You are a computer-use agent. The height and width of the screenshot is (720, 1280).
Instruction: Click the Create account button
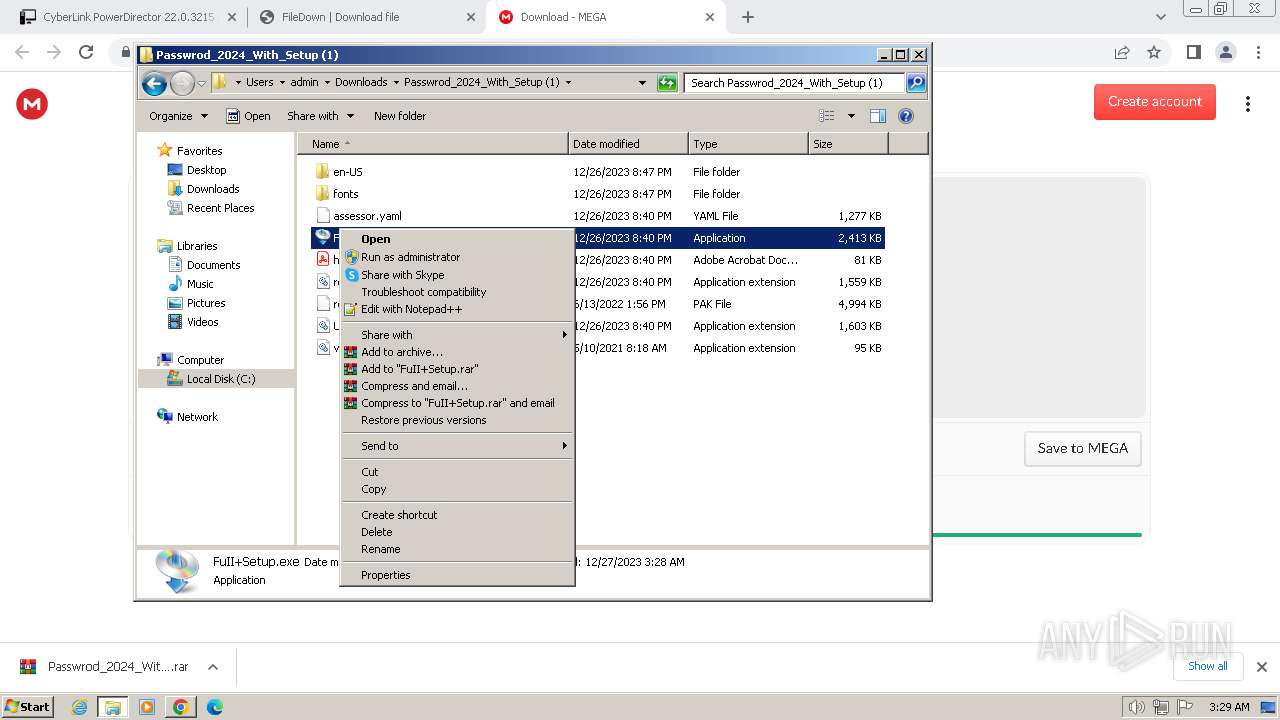coord(1154,102)
